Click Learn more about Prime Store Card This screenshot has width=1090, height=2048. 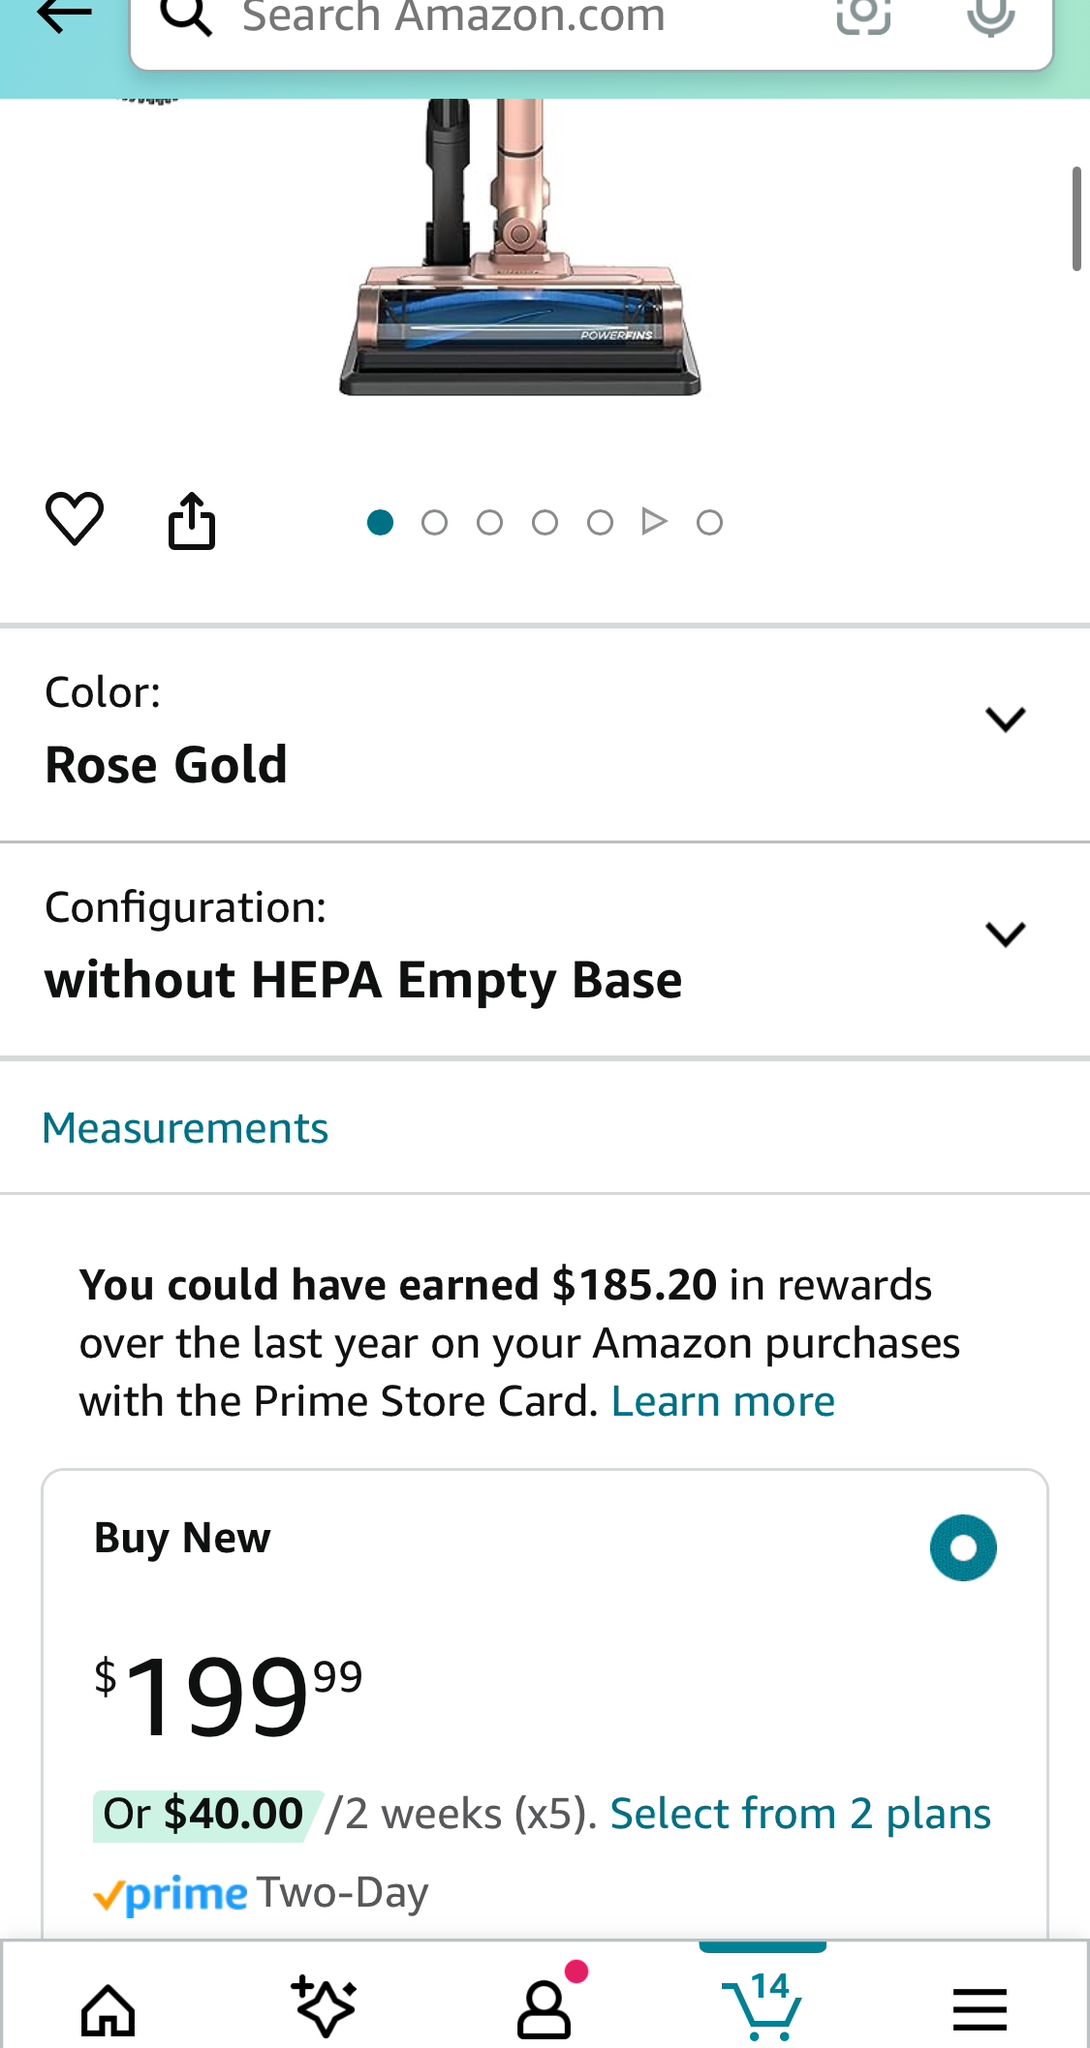point(723,1402)
